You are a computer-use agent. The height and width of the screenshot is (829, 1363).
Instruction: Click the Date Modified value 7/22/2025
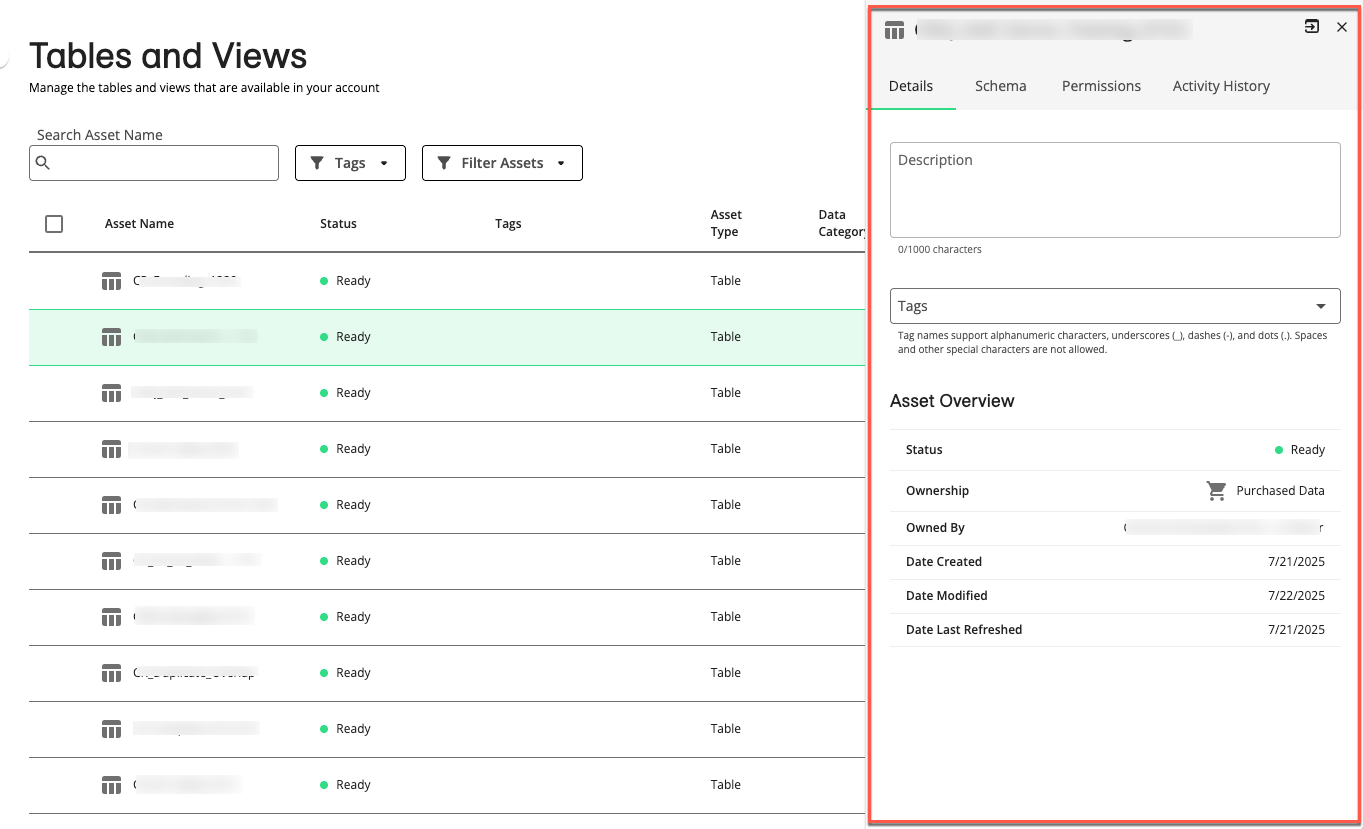[1296, 596]
